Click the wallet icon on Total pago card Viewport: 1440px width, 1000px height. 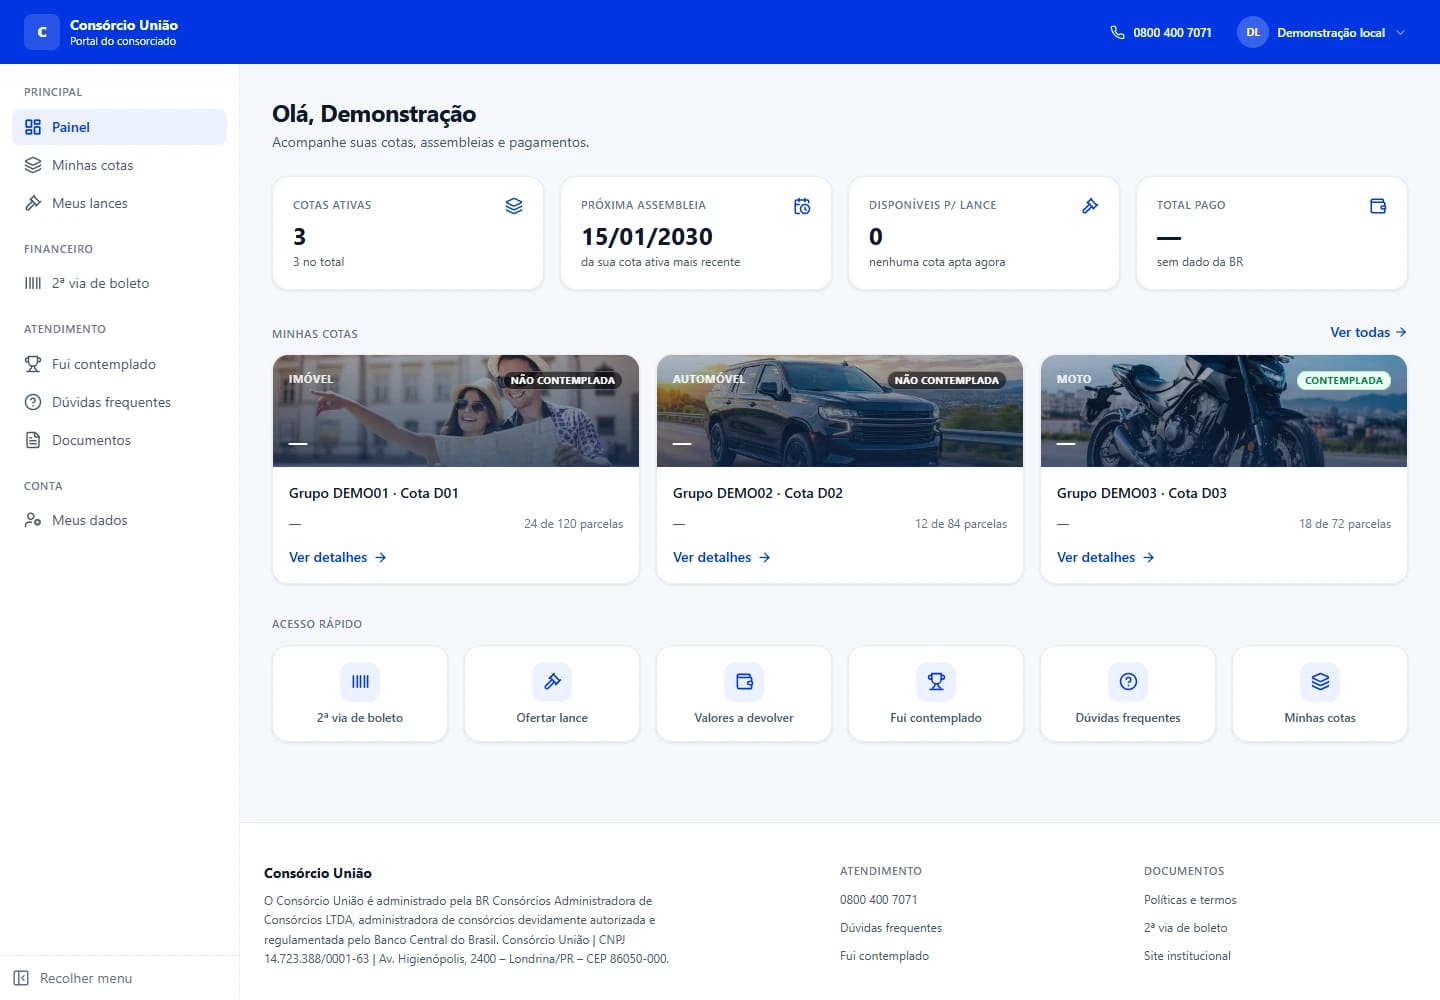pos(1378,206)
